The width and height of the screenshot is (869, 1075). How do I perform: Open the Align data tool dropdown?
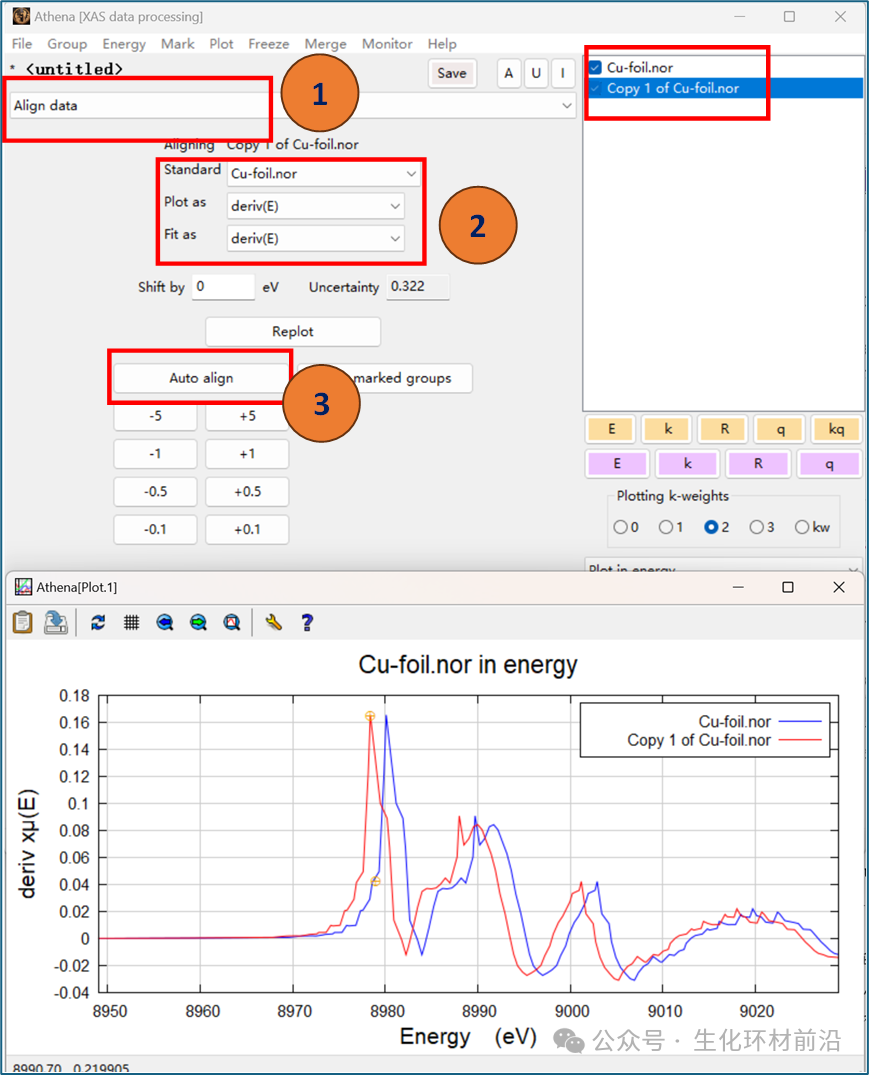[293, 106]
